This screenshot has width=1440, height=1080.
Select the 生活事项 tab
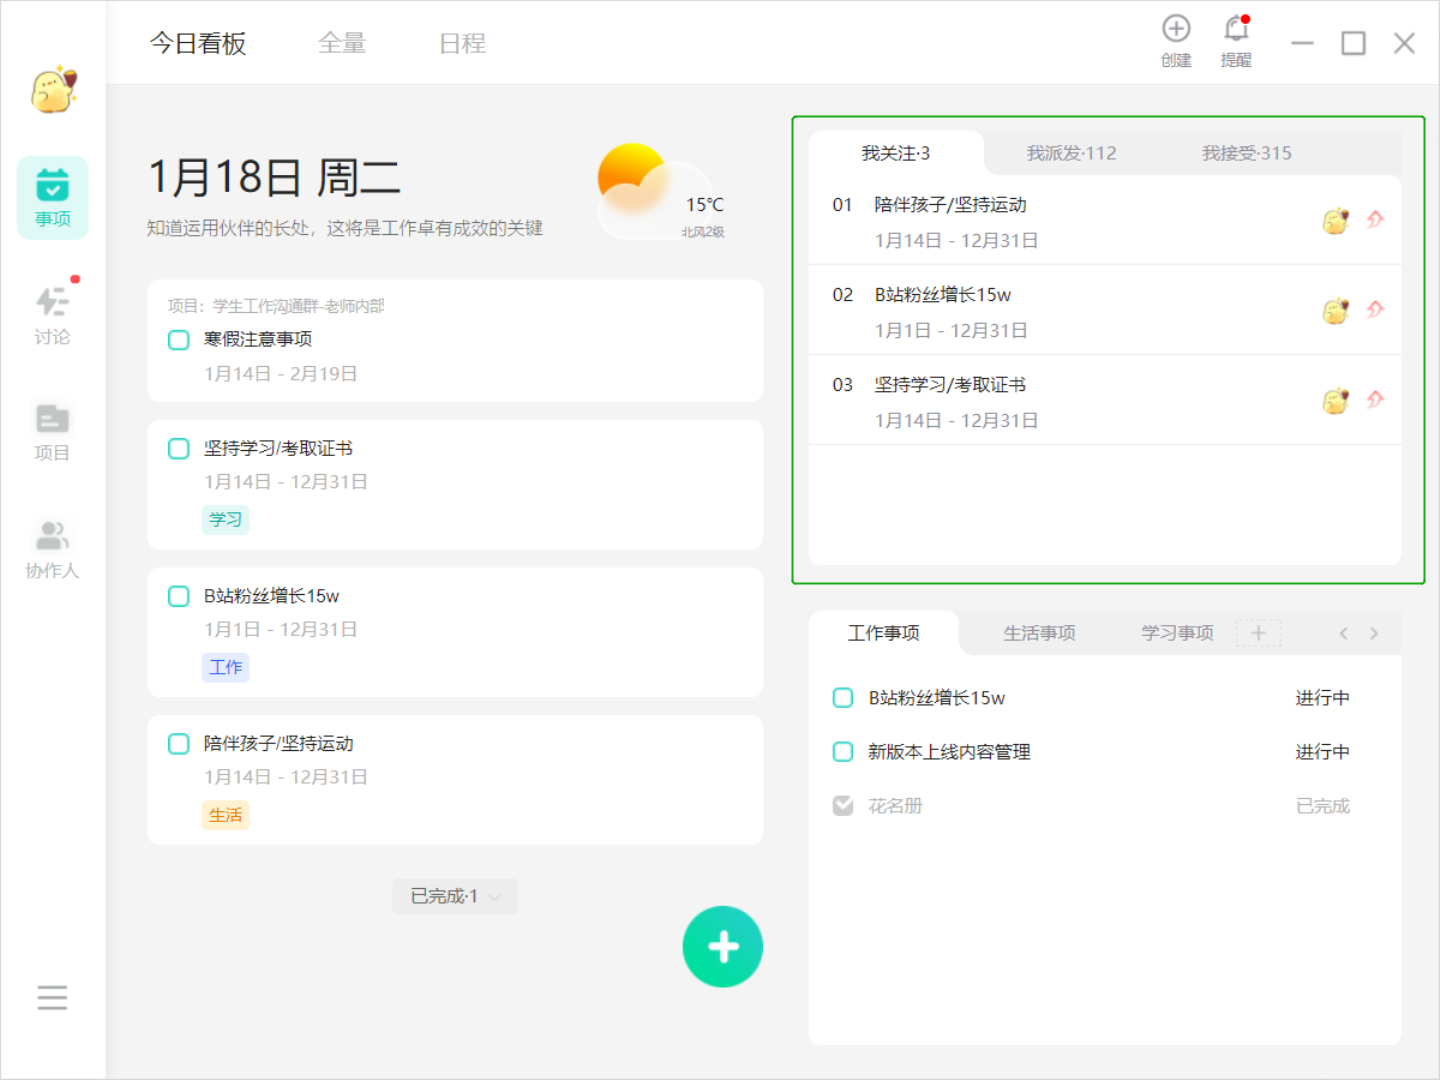1039,633
